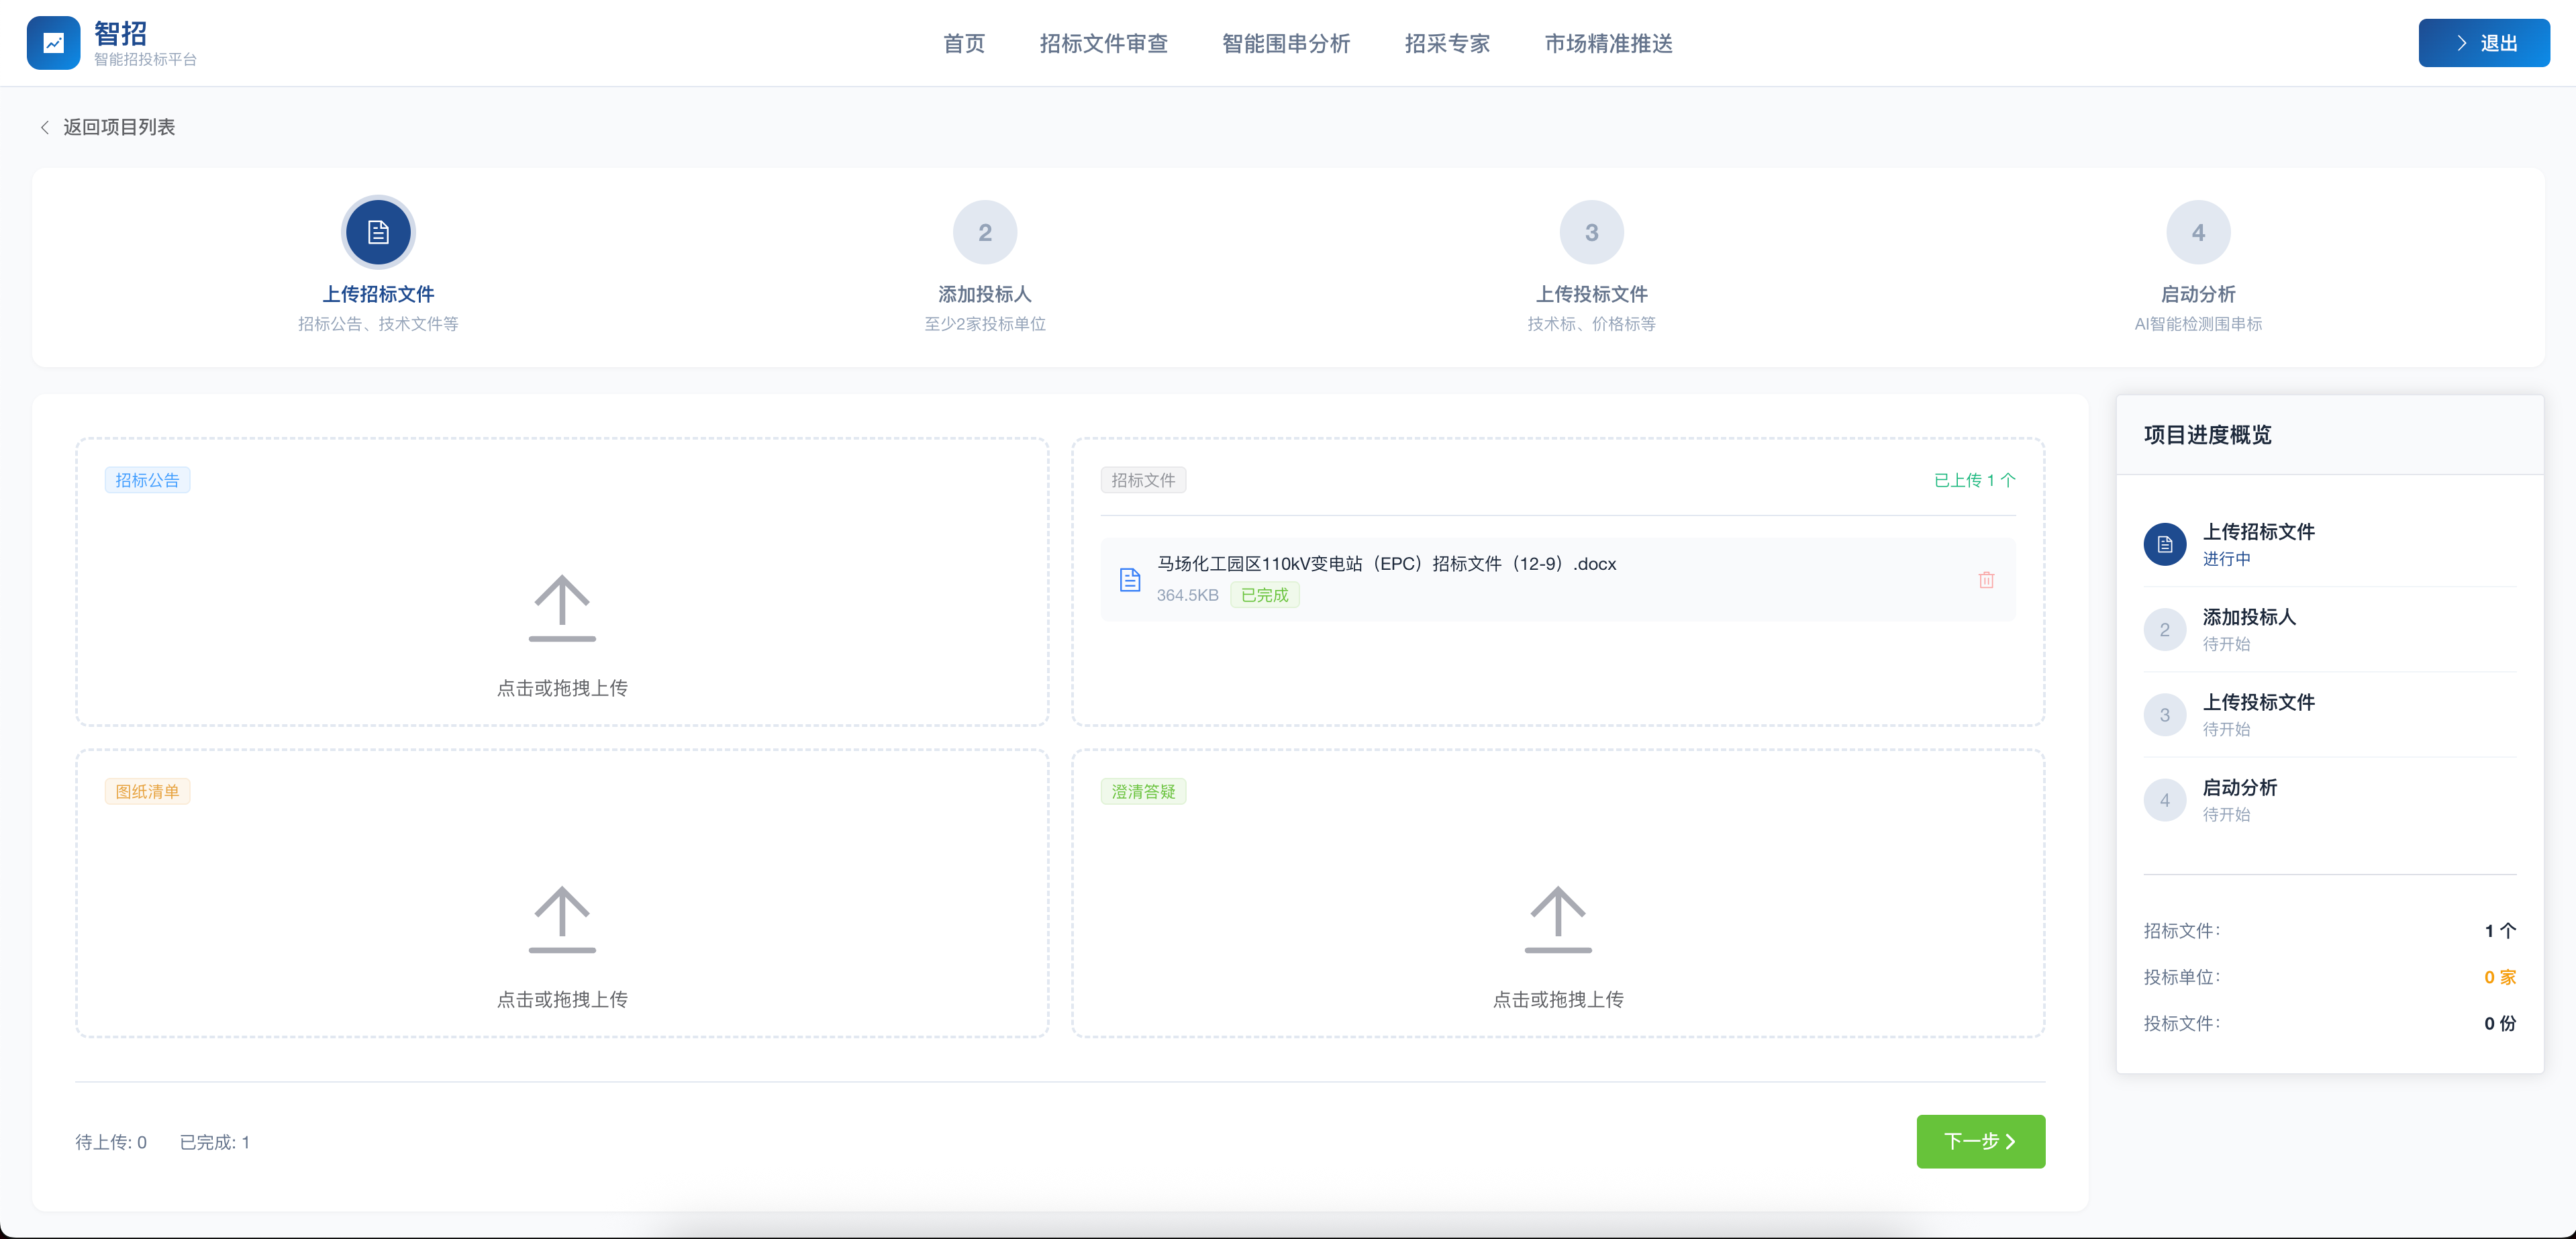Viewport: 2576px width, 1239px height.
Task: Select step 1 上传招标文件 document icon
Action: coord(378,232)
